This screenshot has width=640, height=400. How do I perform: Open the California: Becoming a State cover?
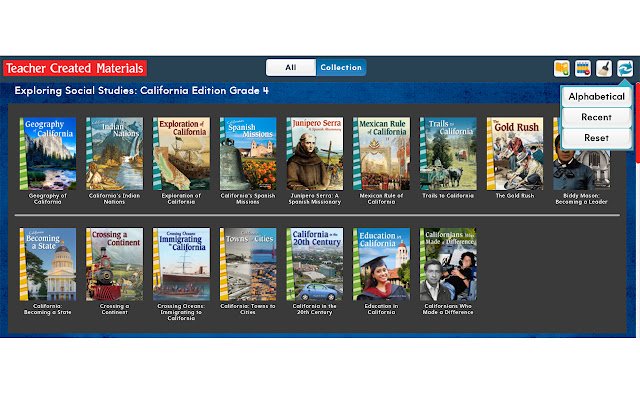click(48, 264)
